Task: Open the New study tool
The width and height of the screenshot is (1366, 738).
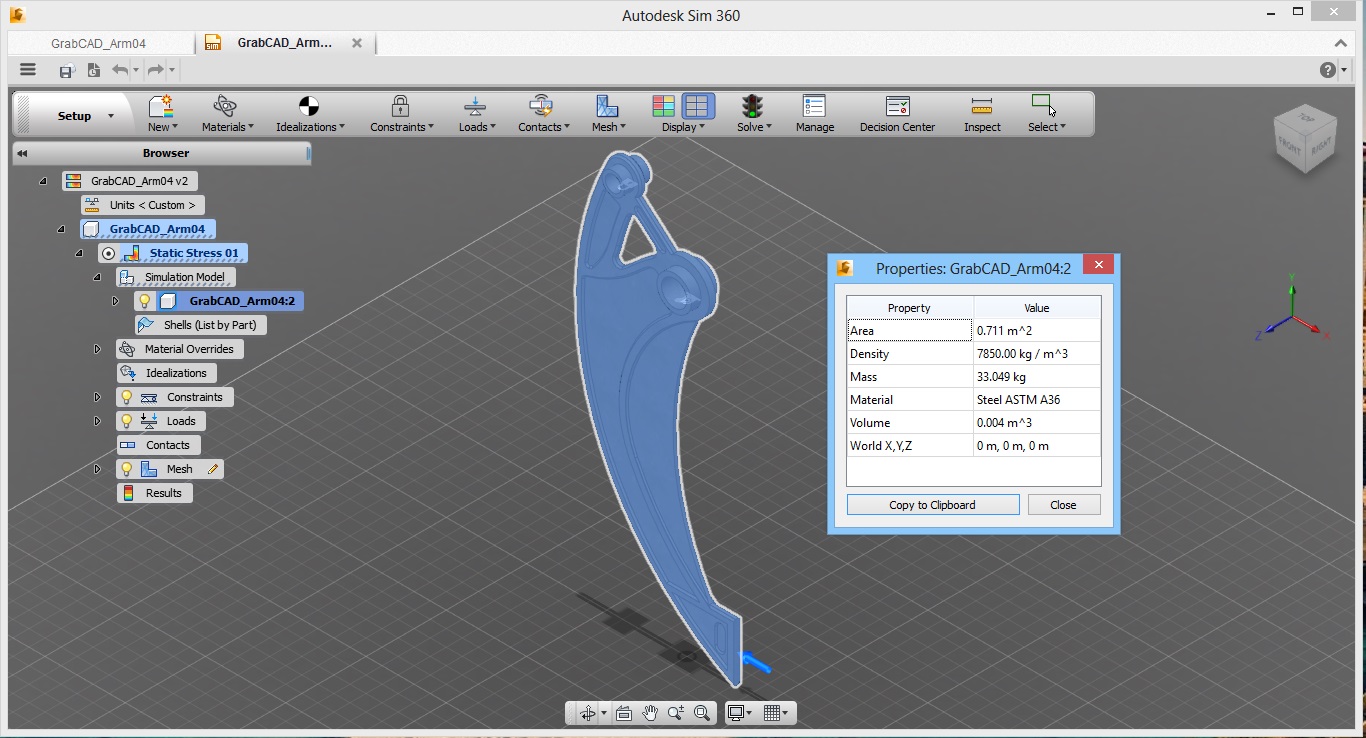Action: click(161, 114)
